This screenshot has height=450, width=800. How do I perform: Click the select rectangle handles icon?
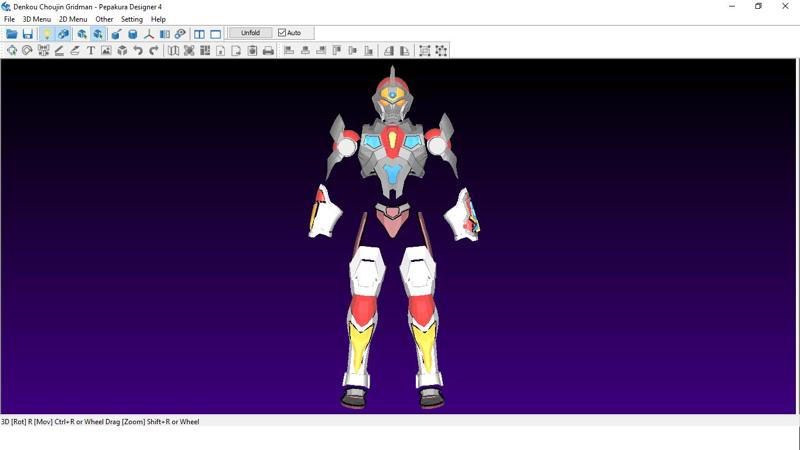(x=424, y=50)
